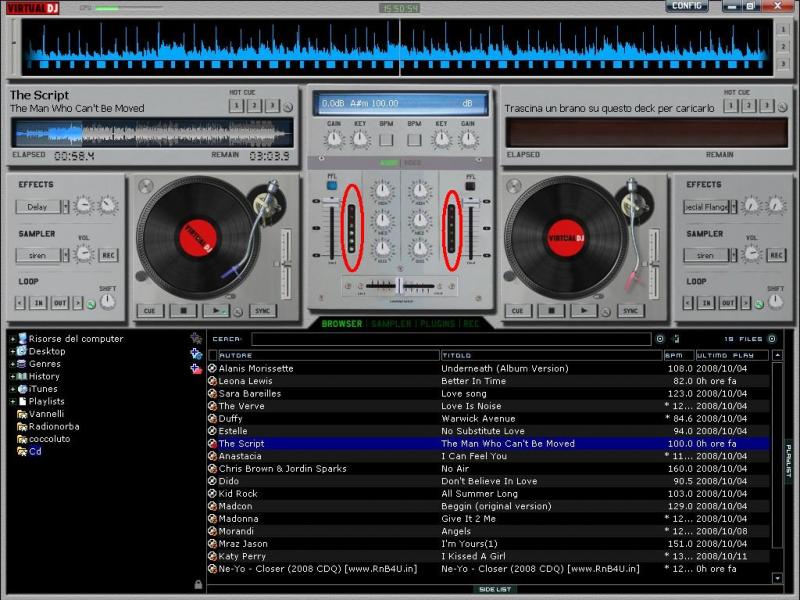Open the left Sampler dropdown showing siren

(66, 255)
